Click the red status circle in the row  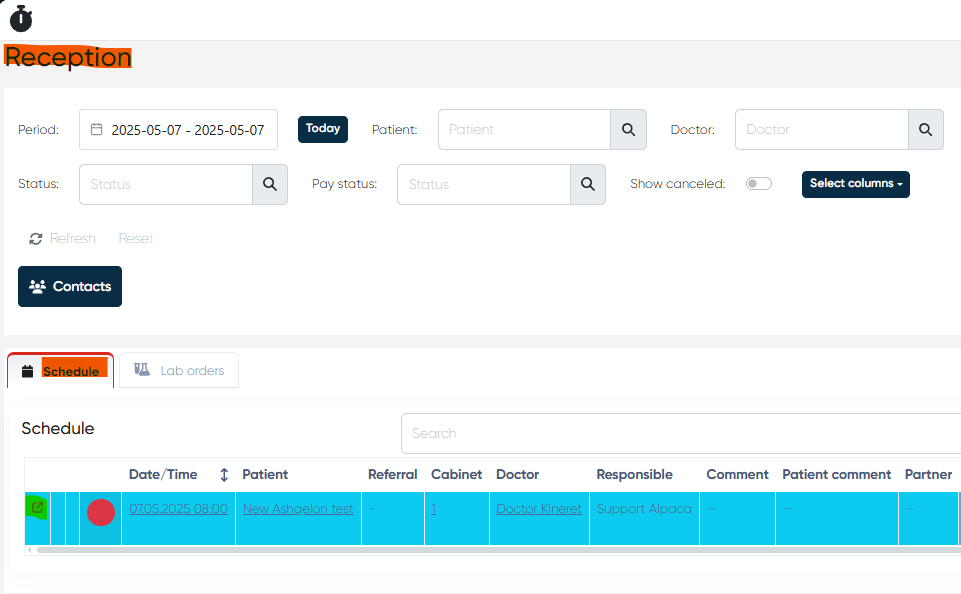(x=101, y=512)
